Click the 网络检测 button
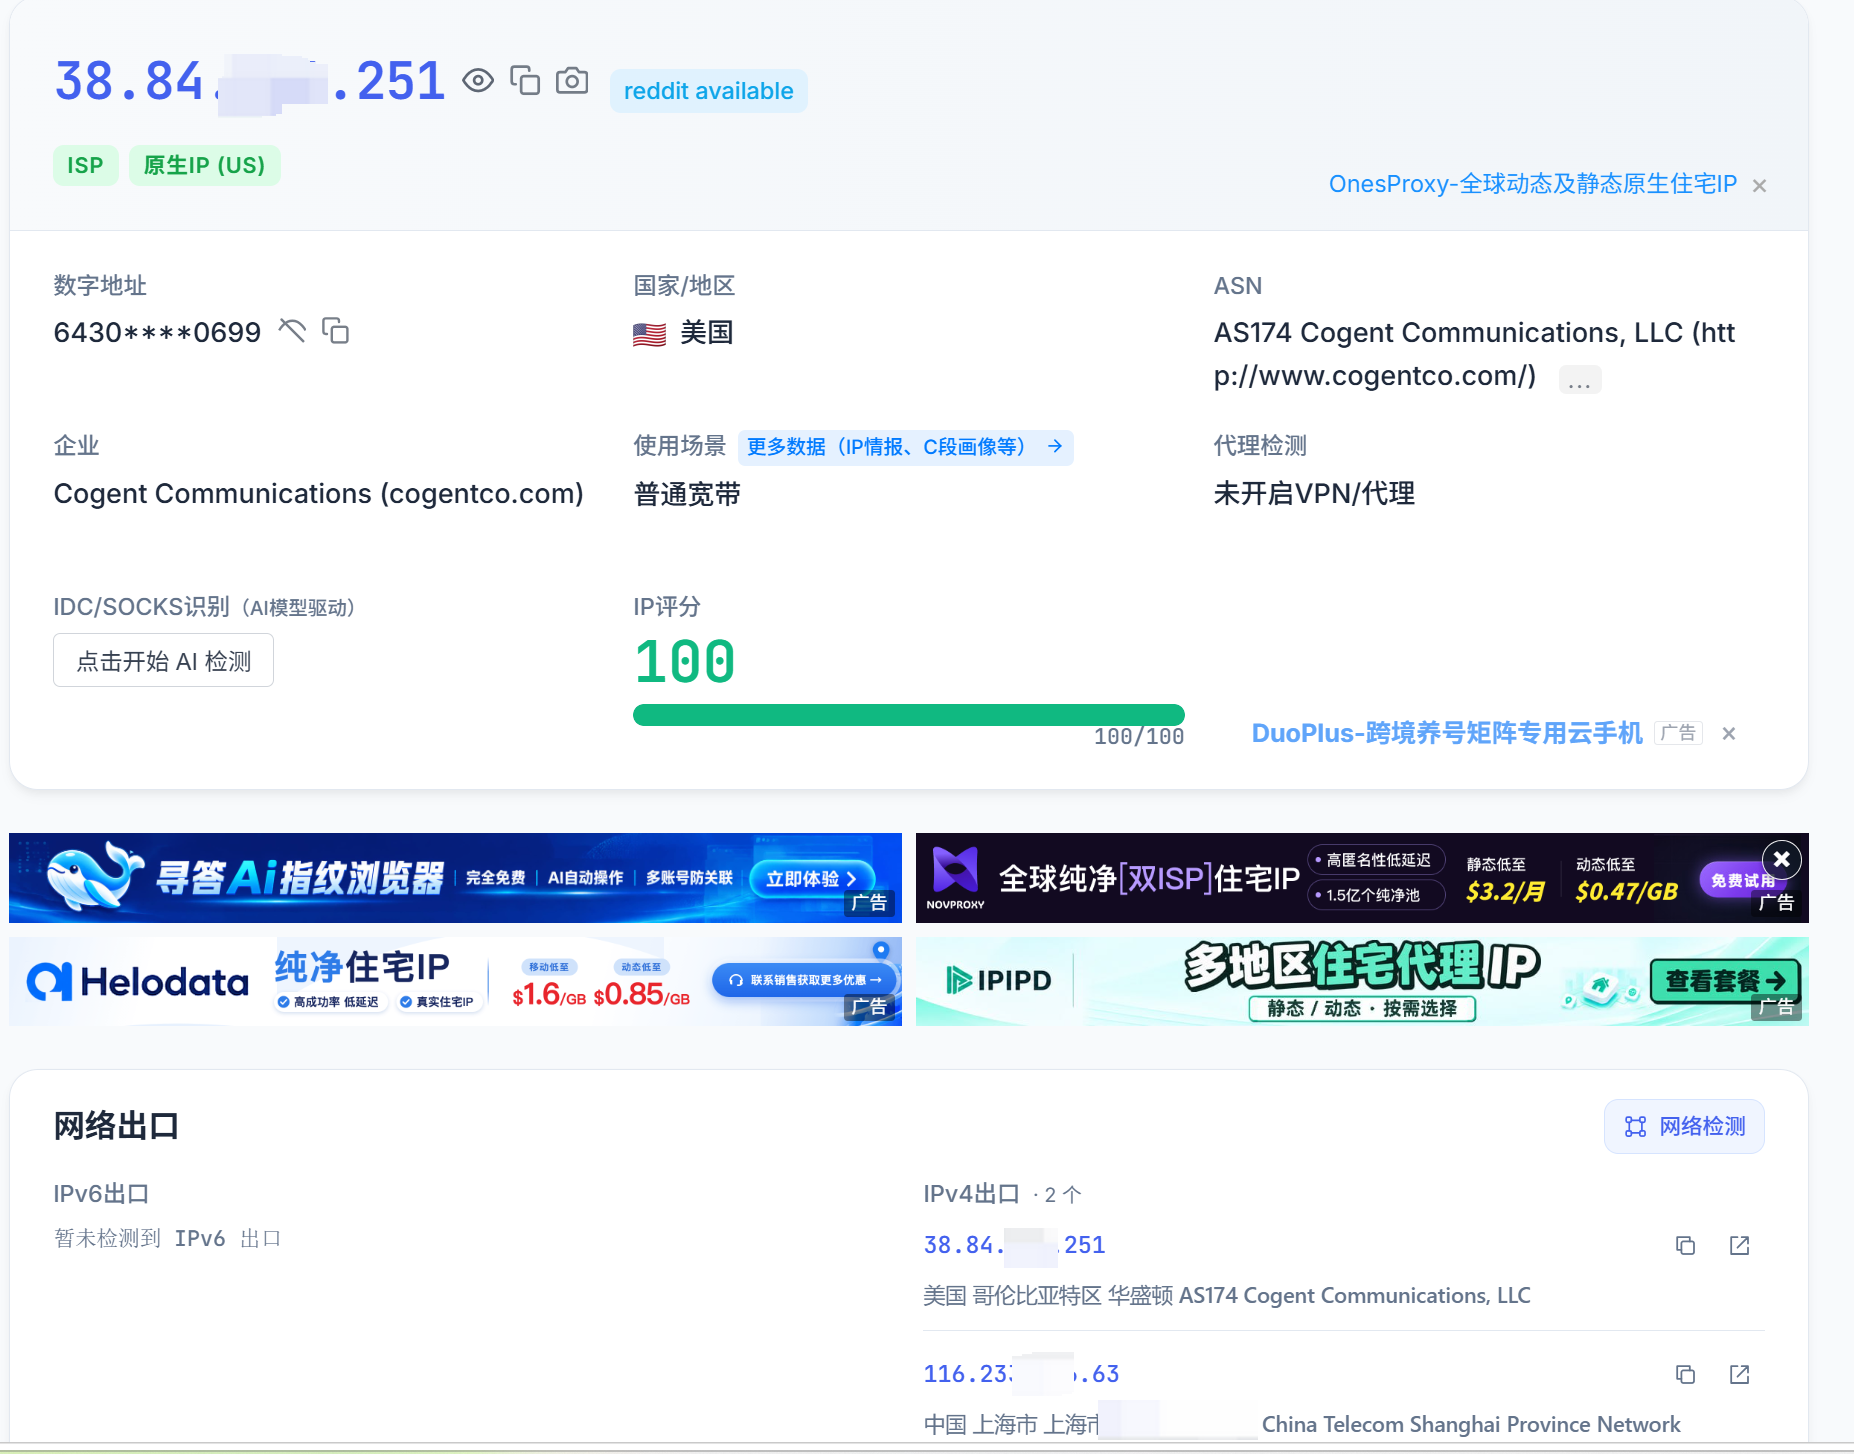This screenshot has width=1854, height=1454. pos(1684,1127)
